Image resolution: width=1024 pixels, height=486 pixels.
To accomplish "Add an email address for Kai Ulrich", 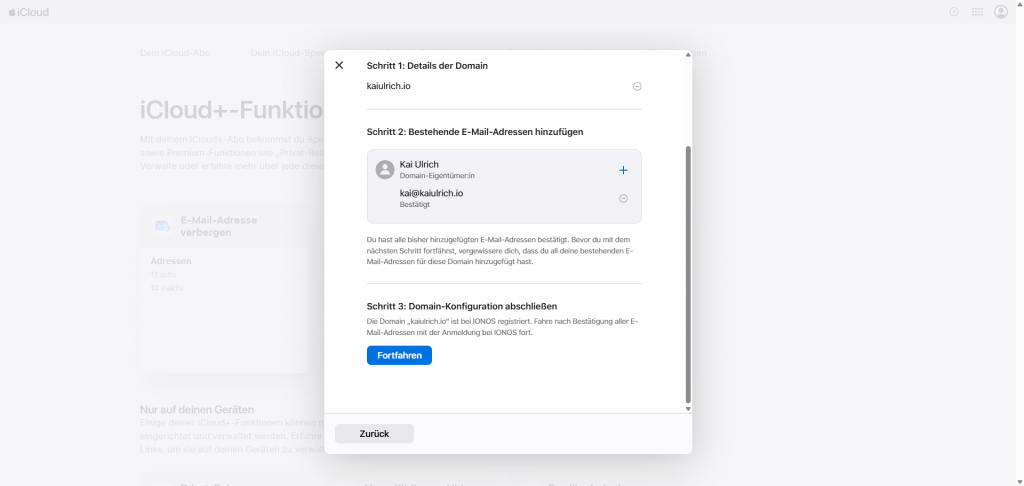I will (x=623, y=170).
